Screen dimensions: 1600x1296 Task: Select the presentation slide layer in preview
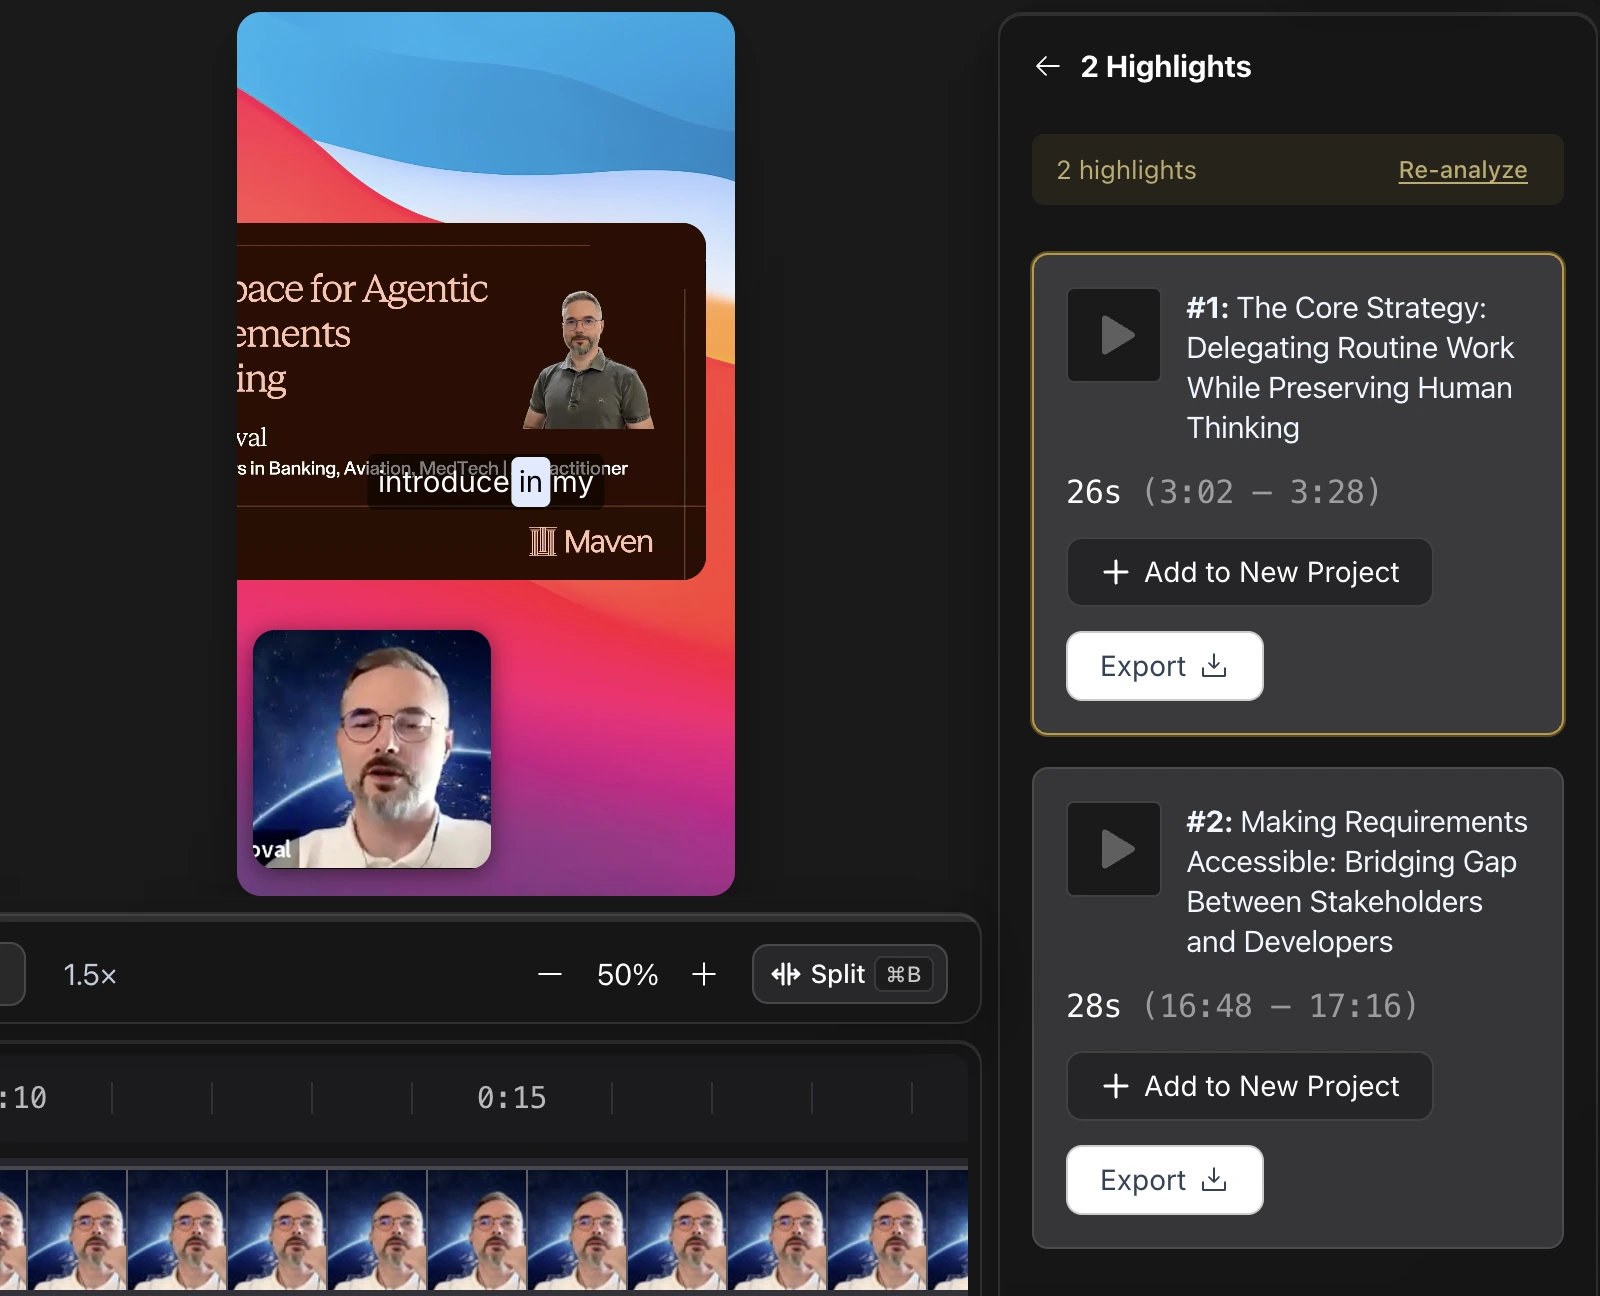point(471,401)
